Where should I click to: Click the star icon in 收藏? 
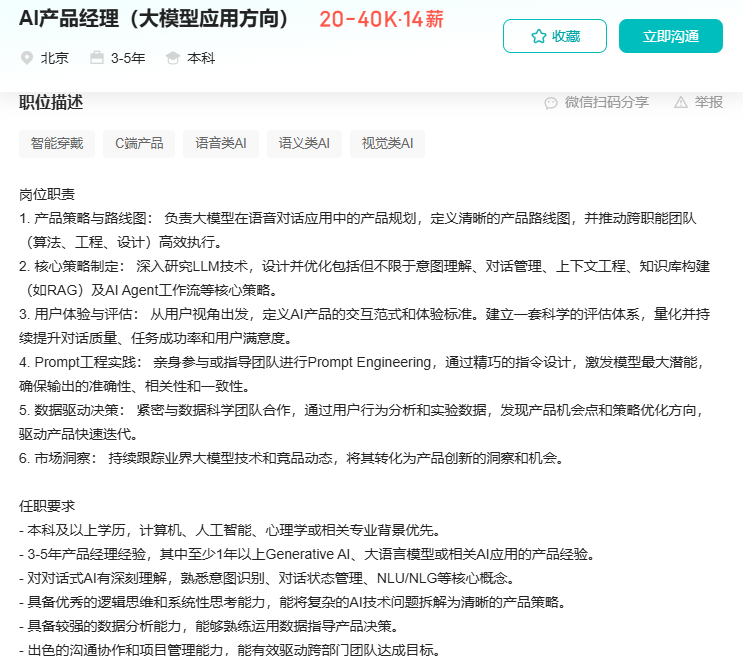[x=539, y=36]
